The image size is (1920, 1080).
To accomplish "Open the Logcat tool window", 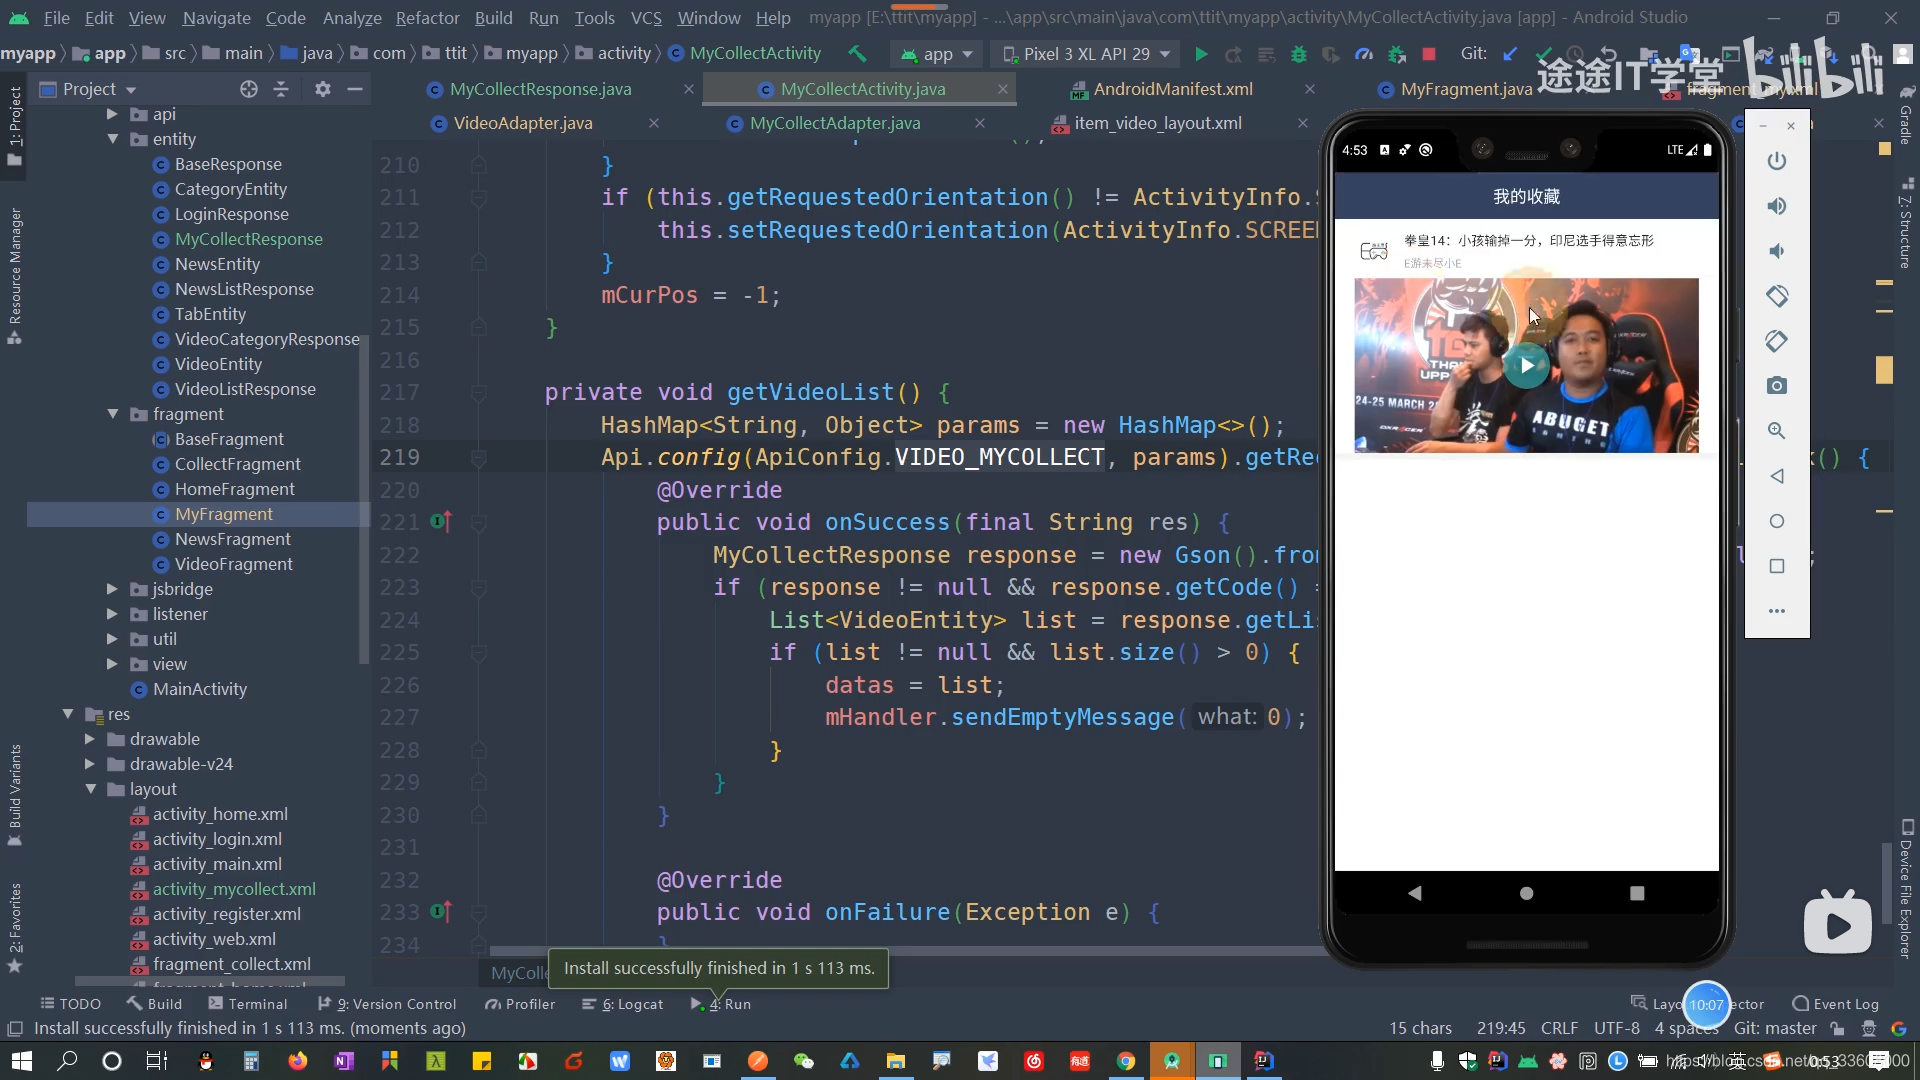I will 623,1004.
